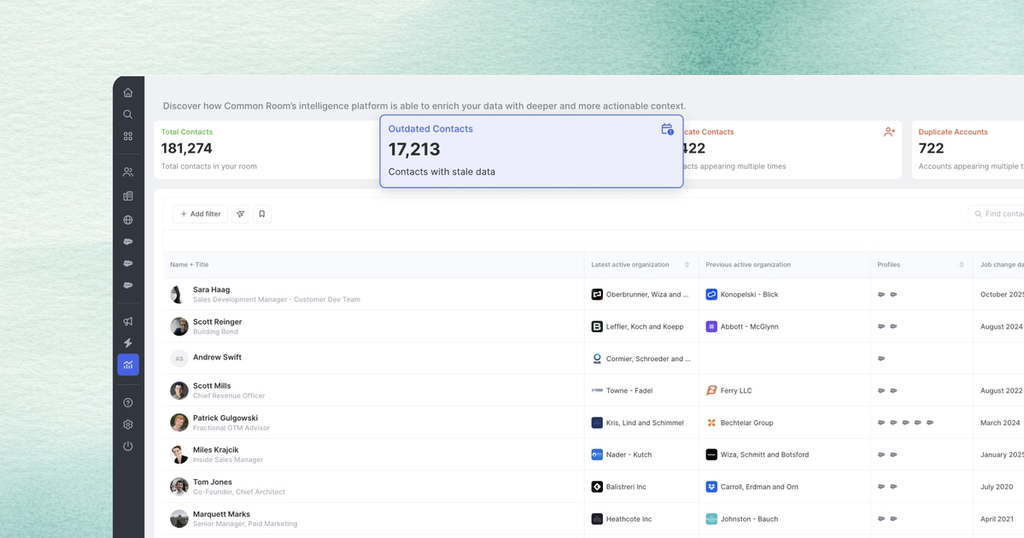Click Sara Haag's avatar
Image resolution: width=1024 pixels, height=538 pixels.
click(179, 294)
